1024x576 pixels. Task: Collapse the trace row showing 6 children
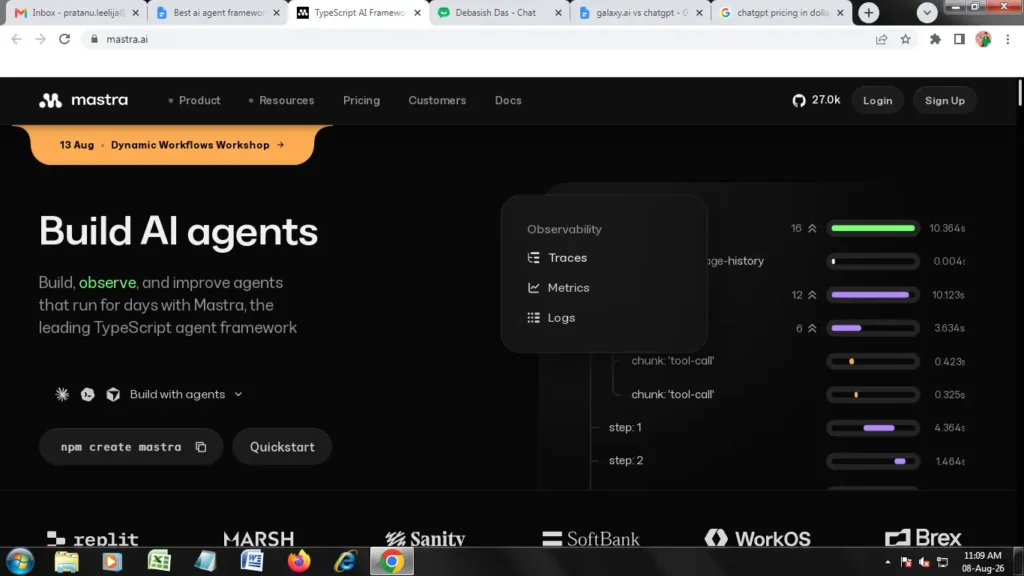coord(812,328)
